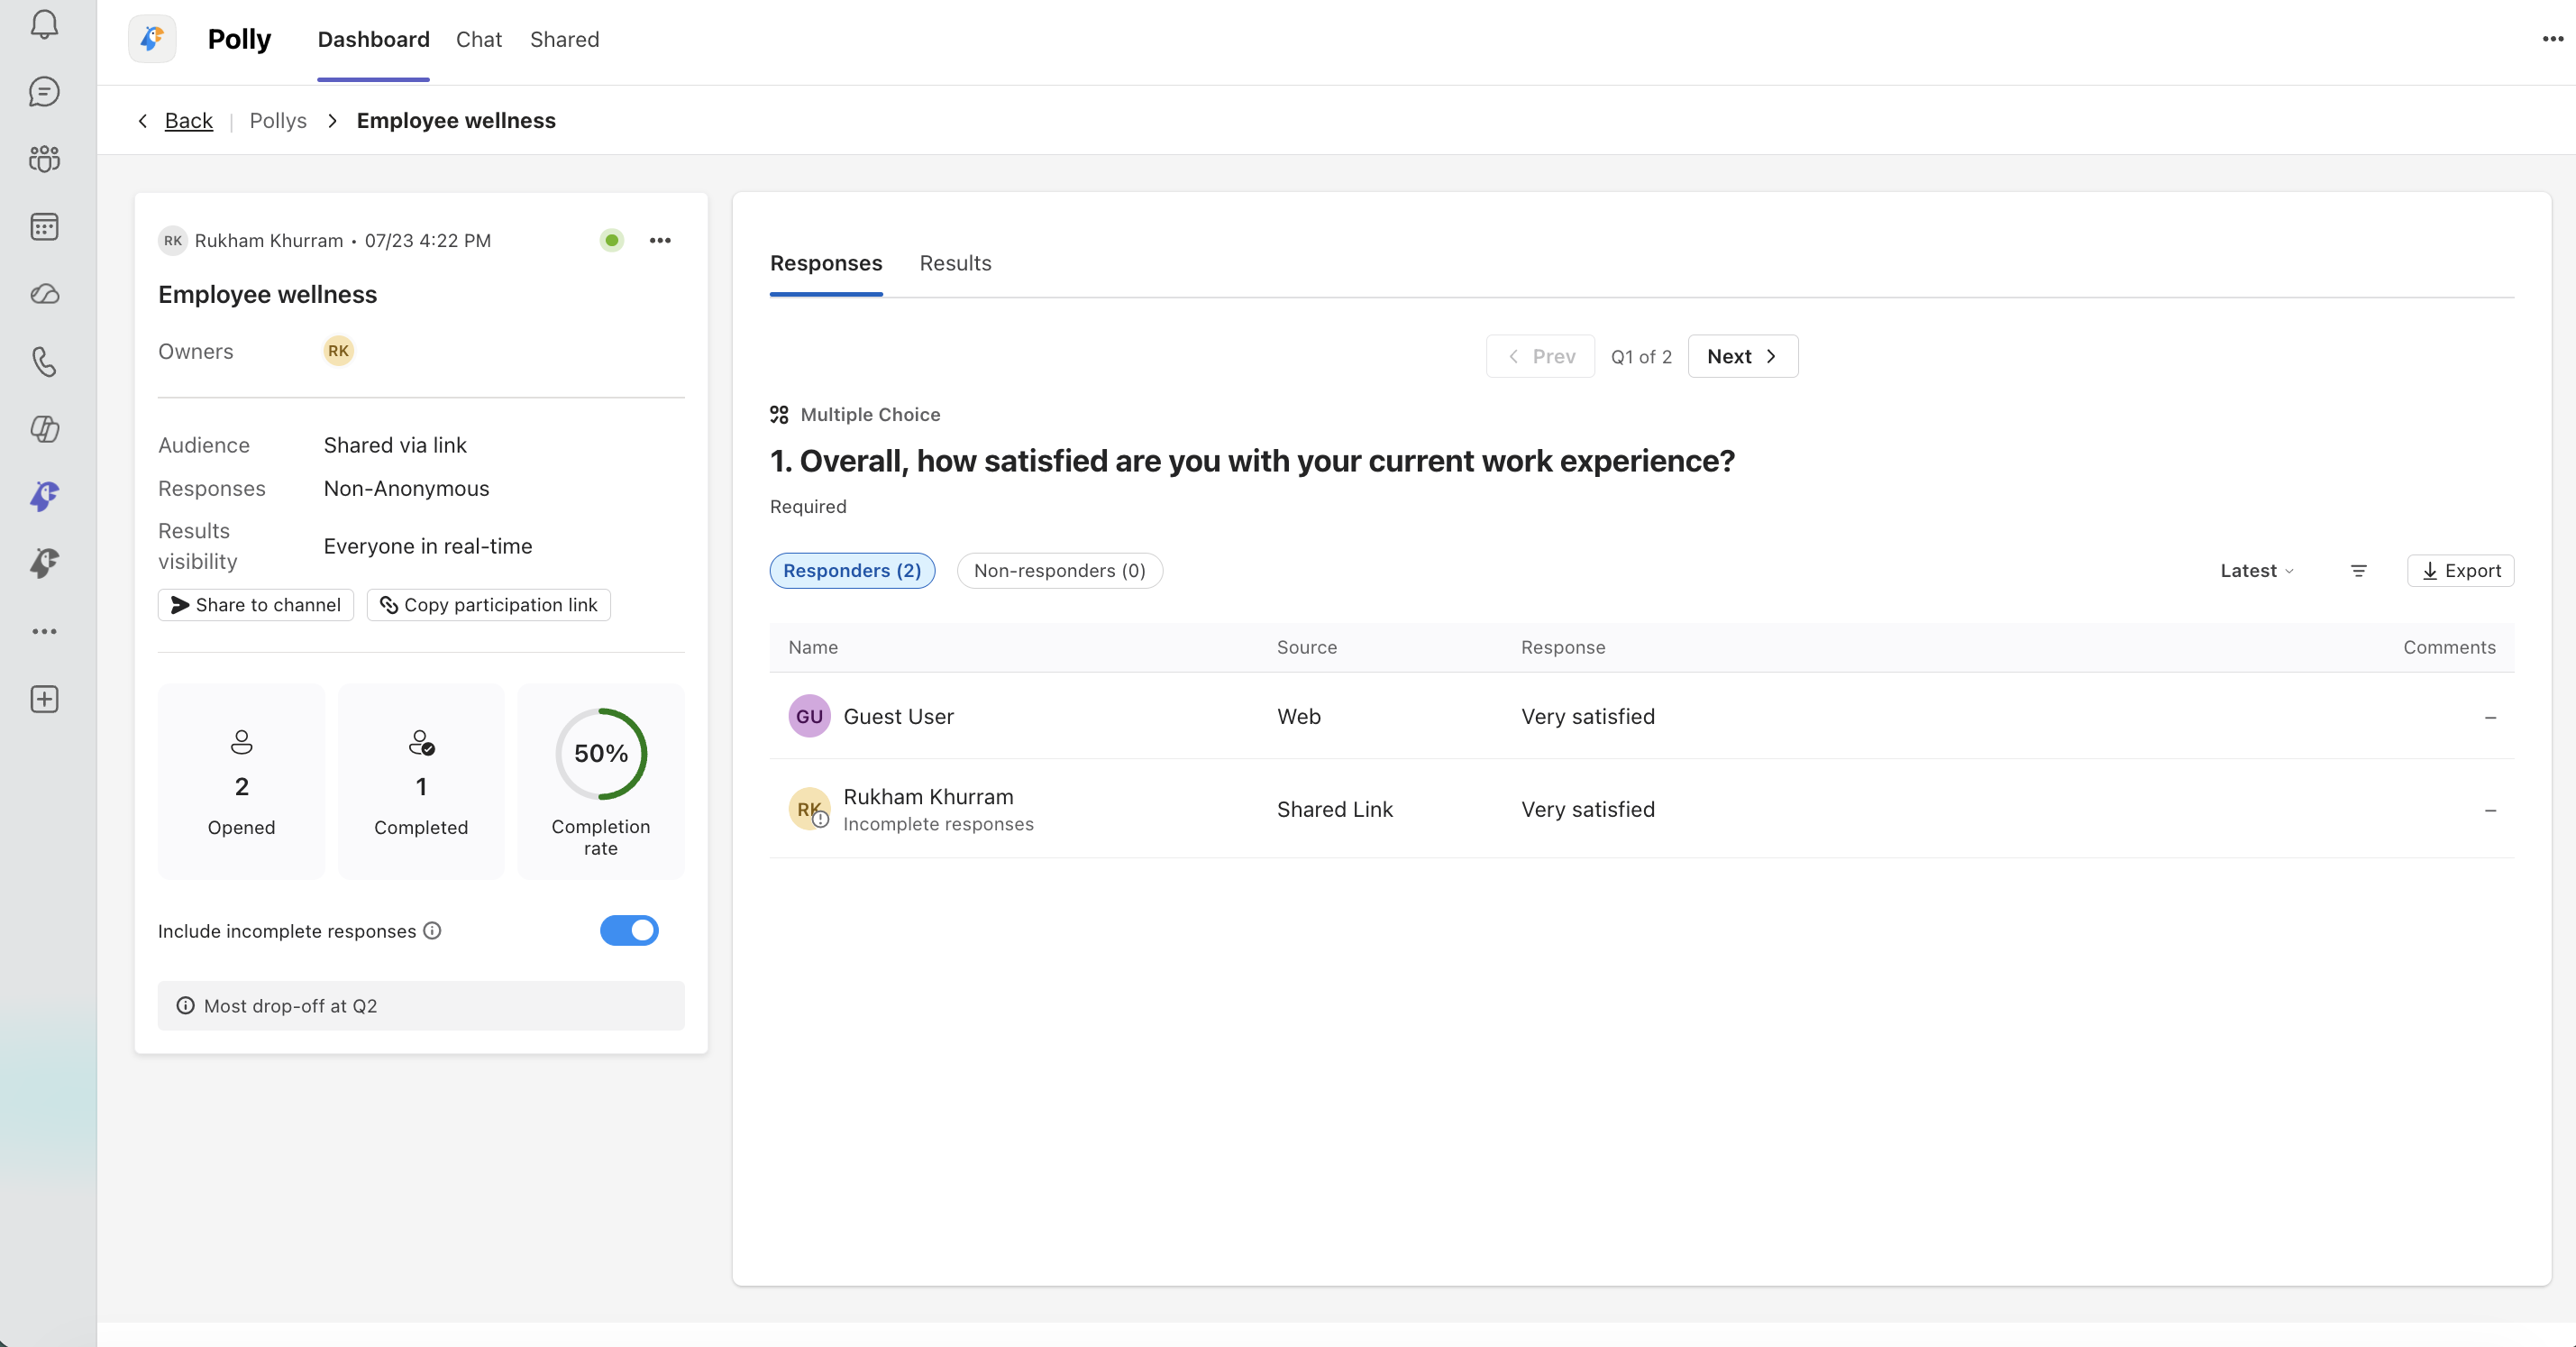Open the Calendar icon in sidebar

[x=44, y=227]
